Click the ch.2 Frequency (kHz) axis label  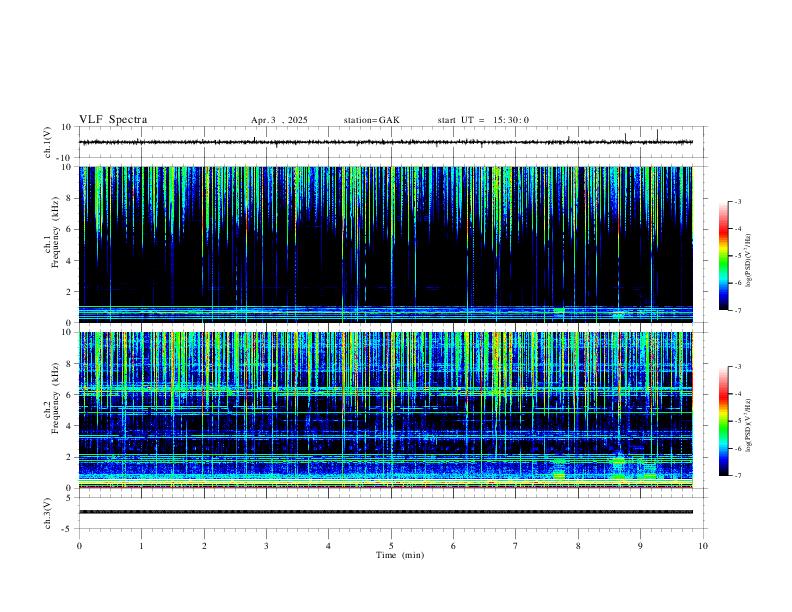coord(51,398)
